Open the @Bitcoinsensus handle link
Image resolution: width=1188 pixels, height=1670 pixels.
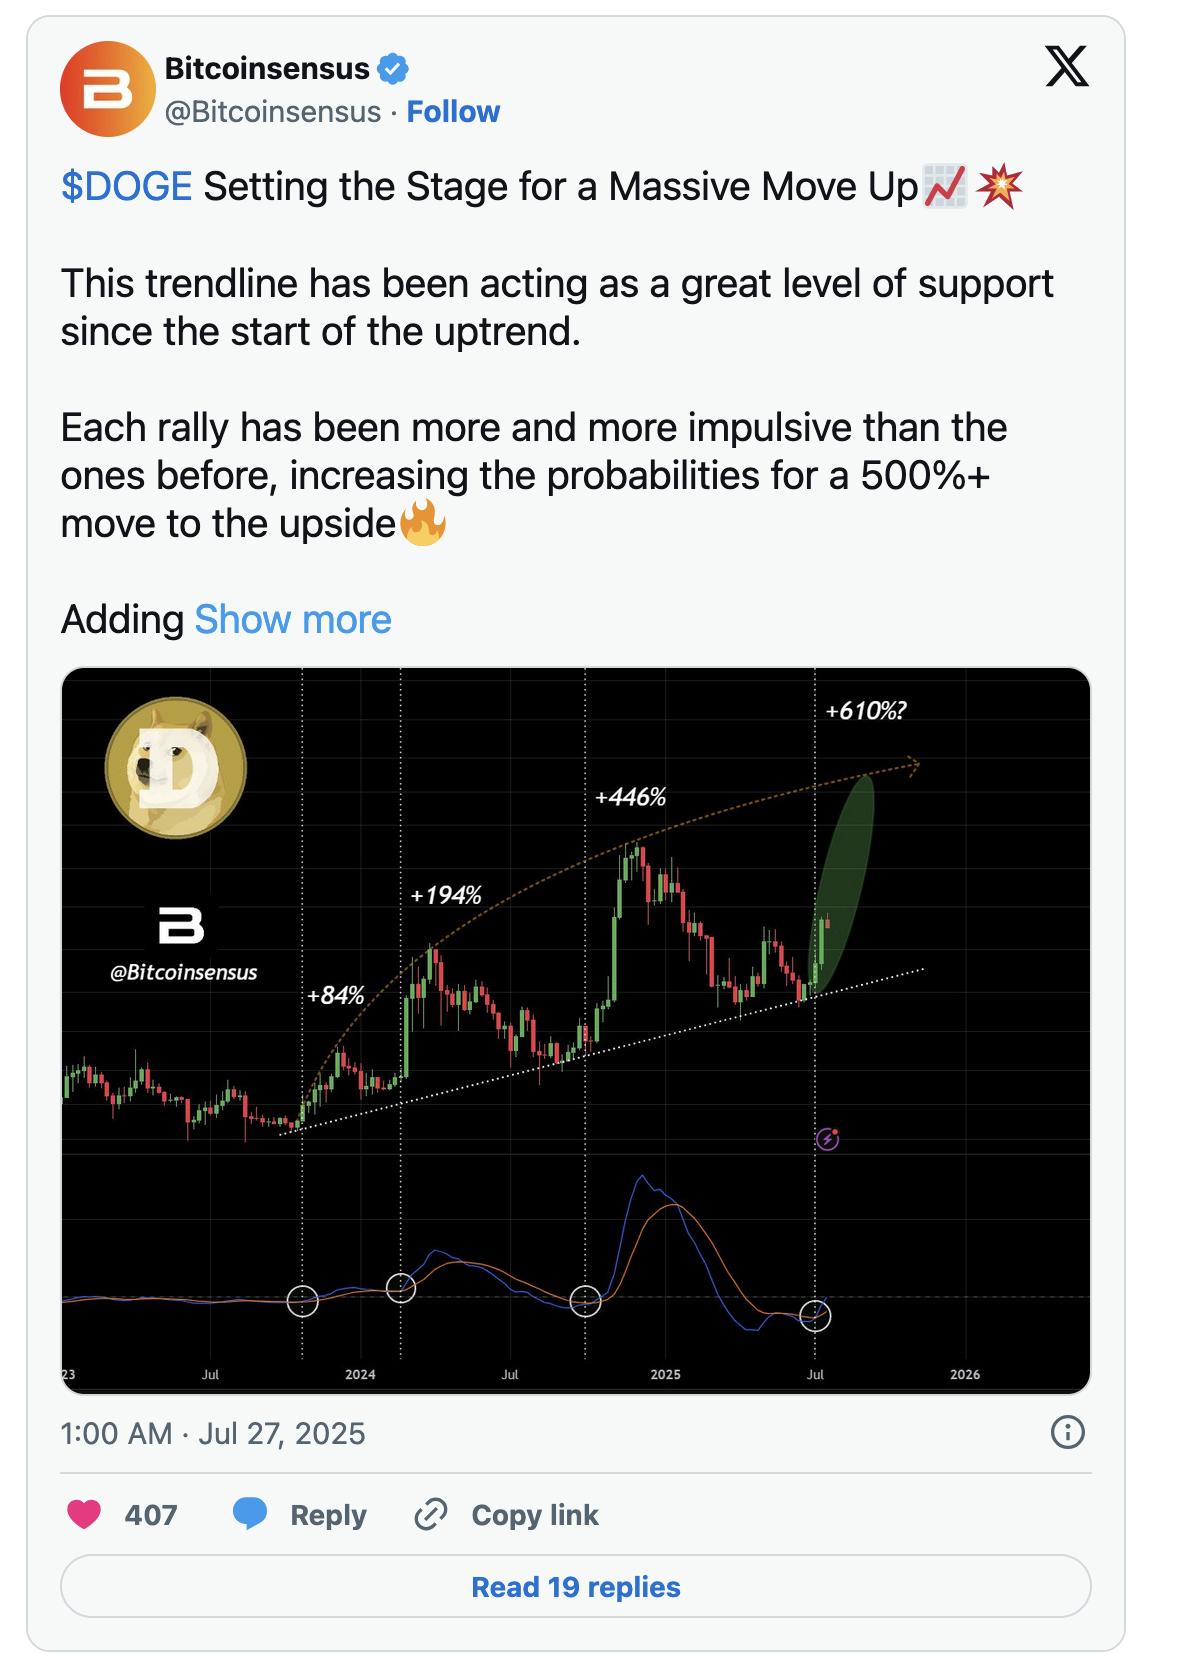pyautogui.click(x=273, y=111)
